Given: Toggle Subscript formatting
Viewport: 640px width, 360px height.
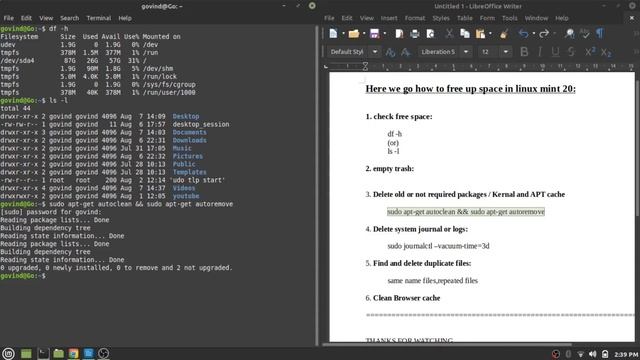Looking at the screenshot, I should tap(606, 52).
